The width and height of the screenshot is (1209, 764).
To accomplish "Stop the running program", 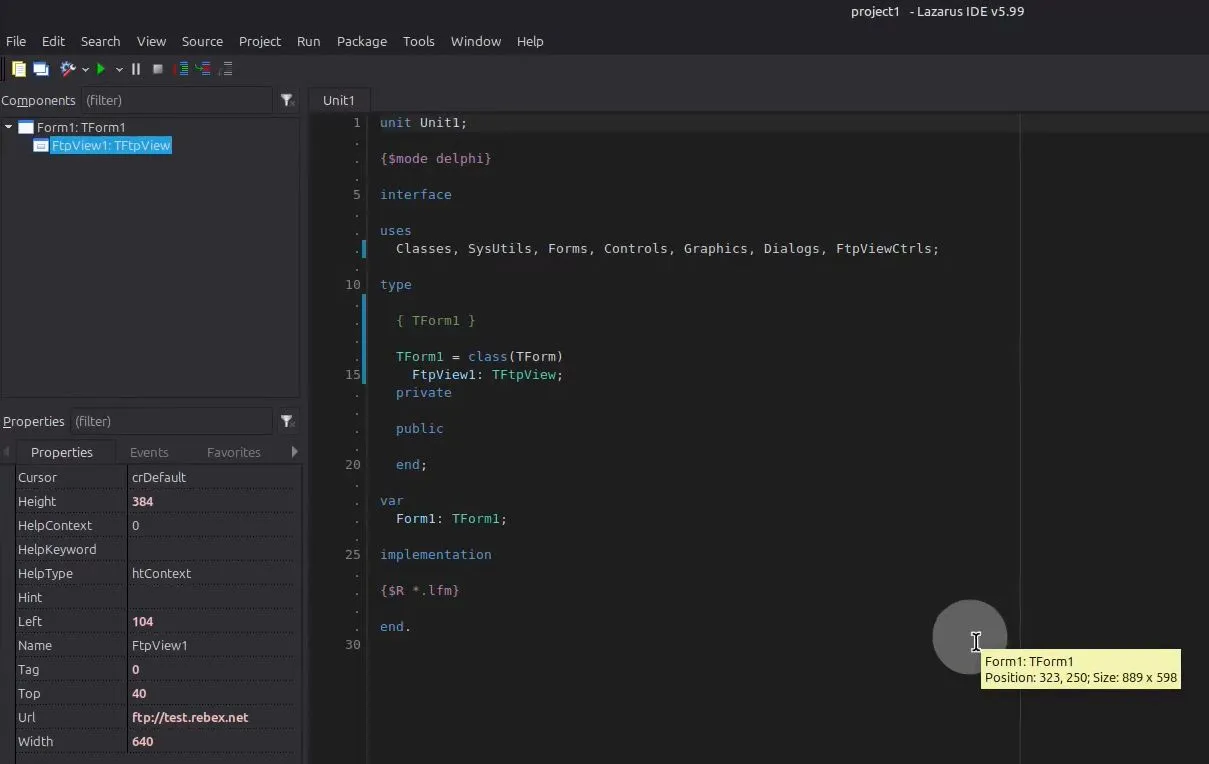I will coord(158,69).
